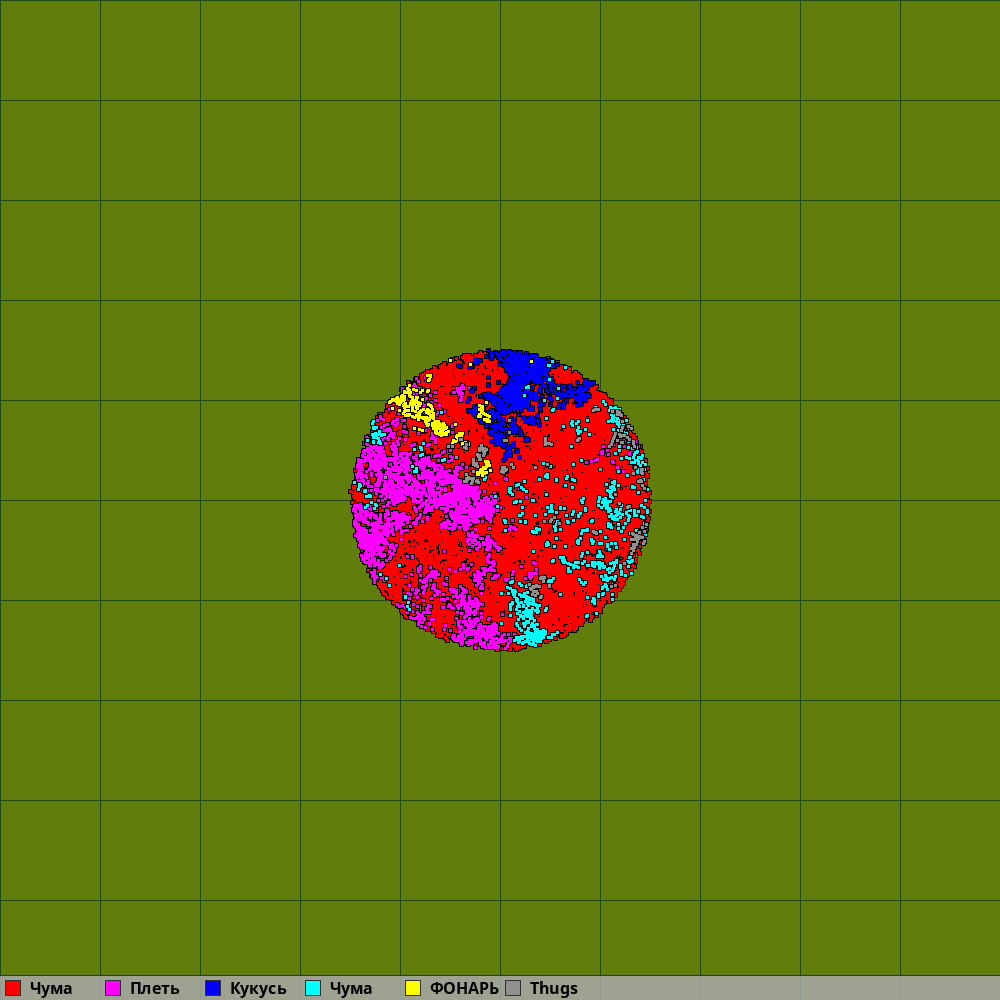Click the gray Thugs legend swatch
1000x1000 pixels.
(513, 988)
